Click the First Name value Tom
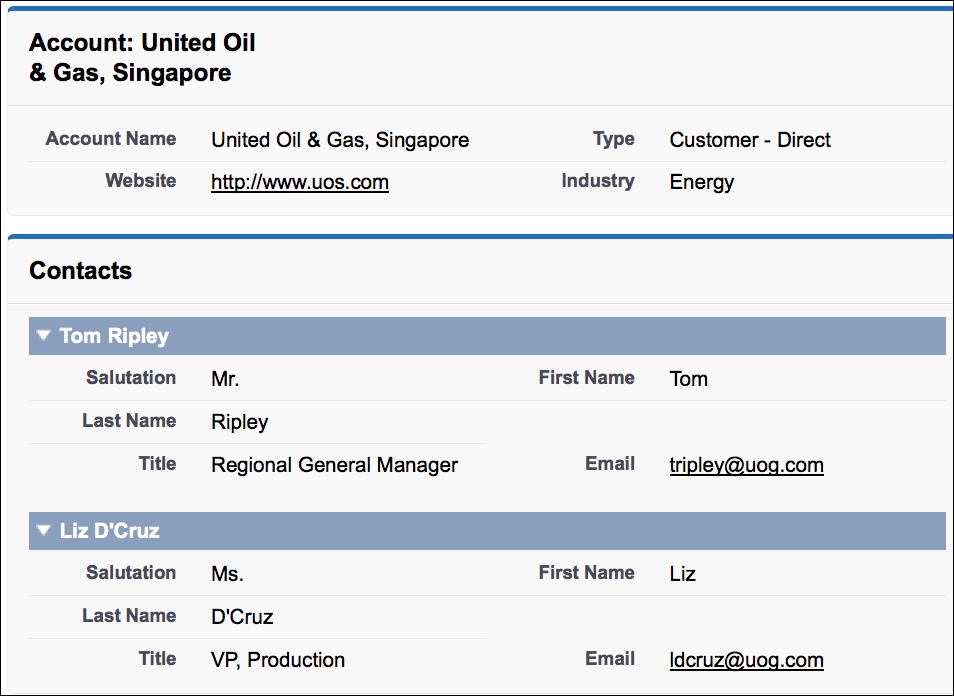 click(689, 379)
